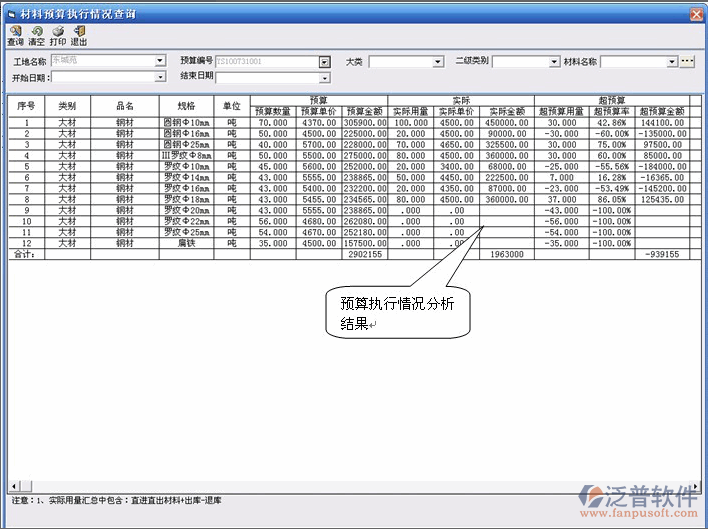
Task: Open the 预算编号 dropdown list
Action: tap(324, 62)
